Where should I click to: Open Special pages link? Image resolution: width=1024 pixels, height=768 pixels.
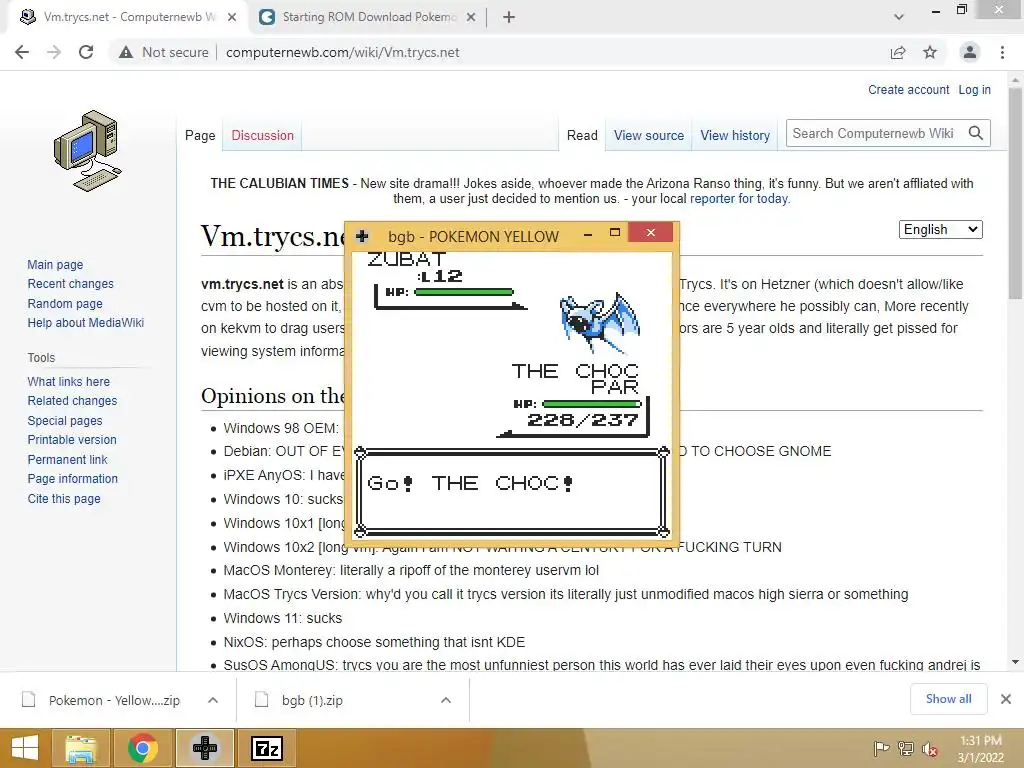pyautogui.click(x=65, y=421)
